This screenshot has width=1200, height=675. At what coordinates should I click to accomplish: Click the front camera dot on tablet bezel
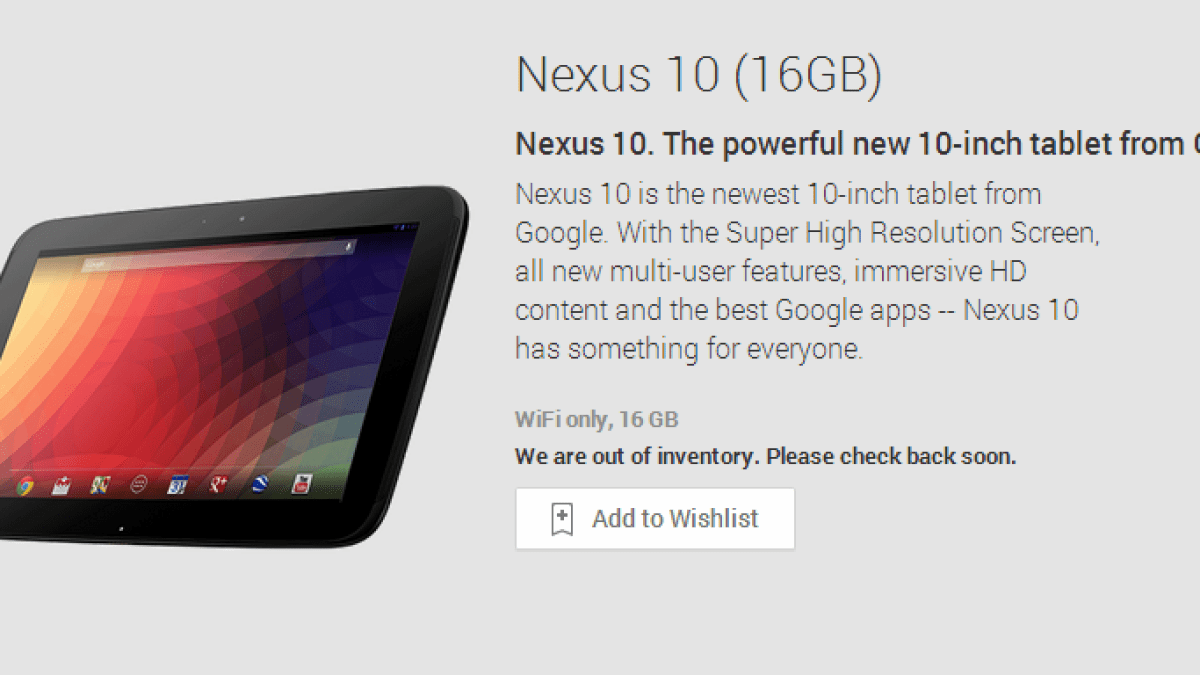click(x=241, y=219)
